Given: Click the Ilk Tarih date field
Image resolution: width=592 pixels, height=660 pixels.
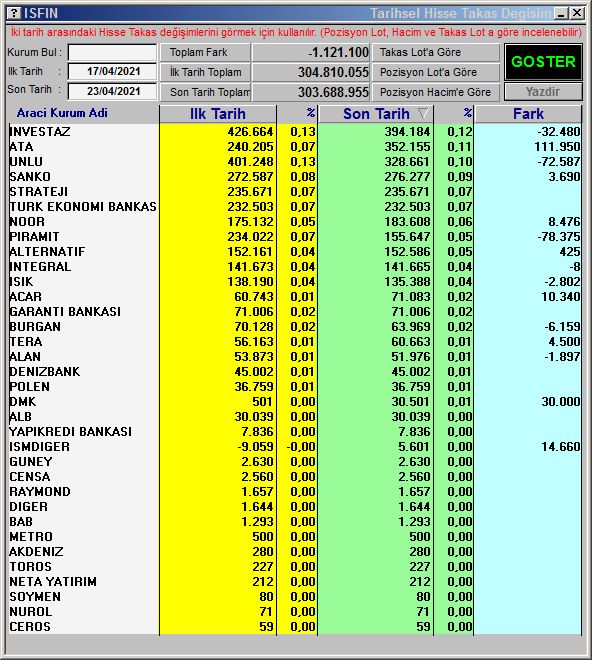Looking at the screenshot, I should [112, 71].
